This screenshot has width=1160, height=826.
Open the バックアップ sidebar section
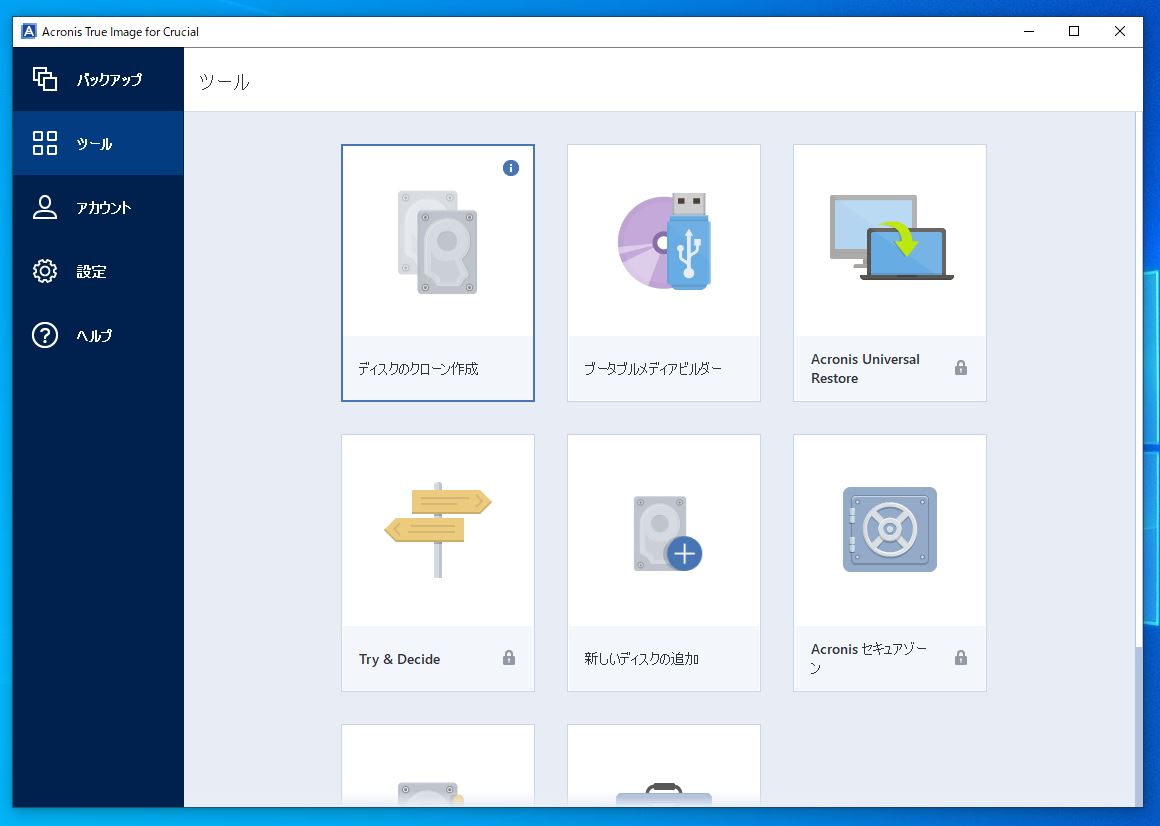[98, 79]
